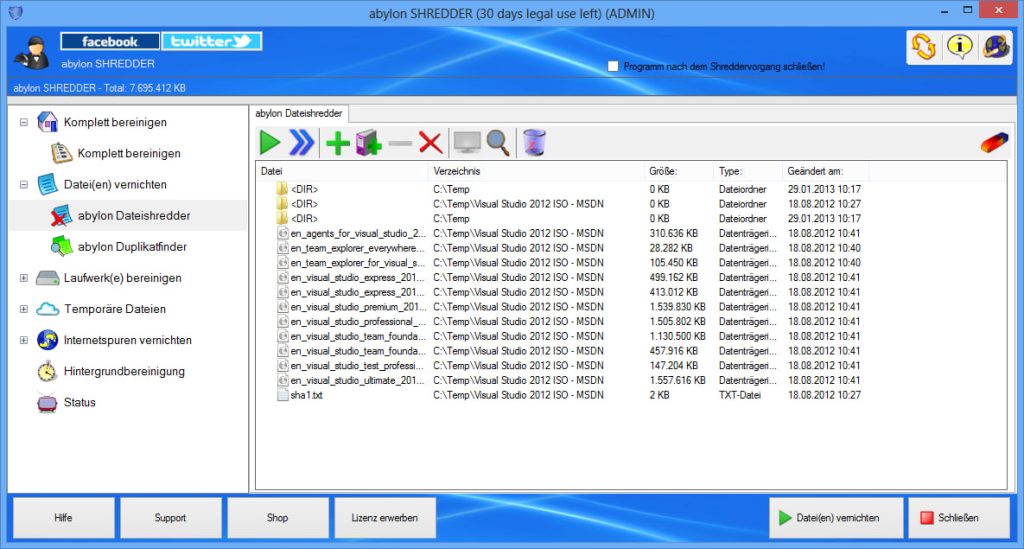
Task: Clear the list using the red X icon
Action: (430, 142)
